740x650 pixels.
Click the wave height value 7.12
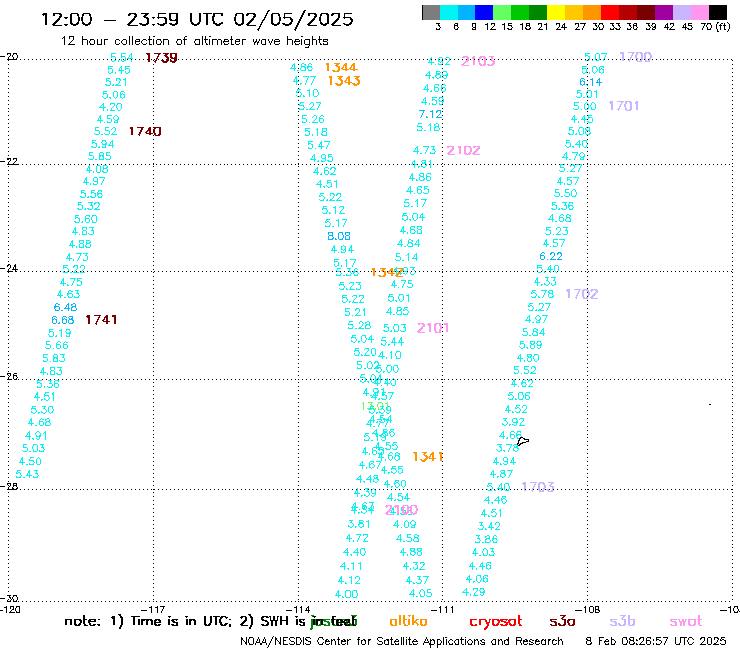coord(430,114)
